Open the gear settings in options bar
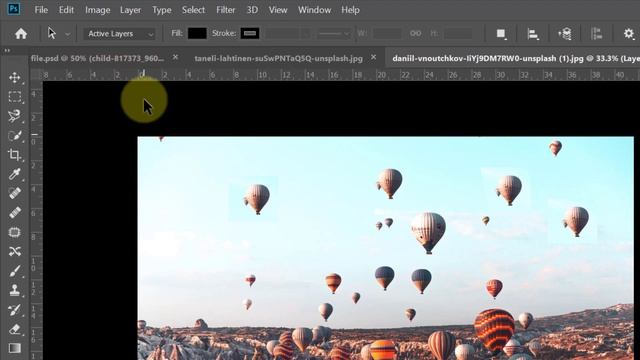 pos(629,33)
